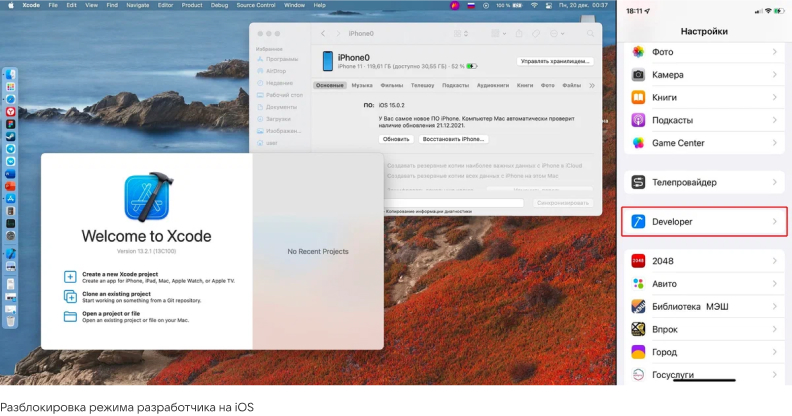Open Control Center from the menu bar

pyautogui.click(x=549, y=5)
